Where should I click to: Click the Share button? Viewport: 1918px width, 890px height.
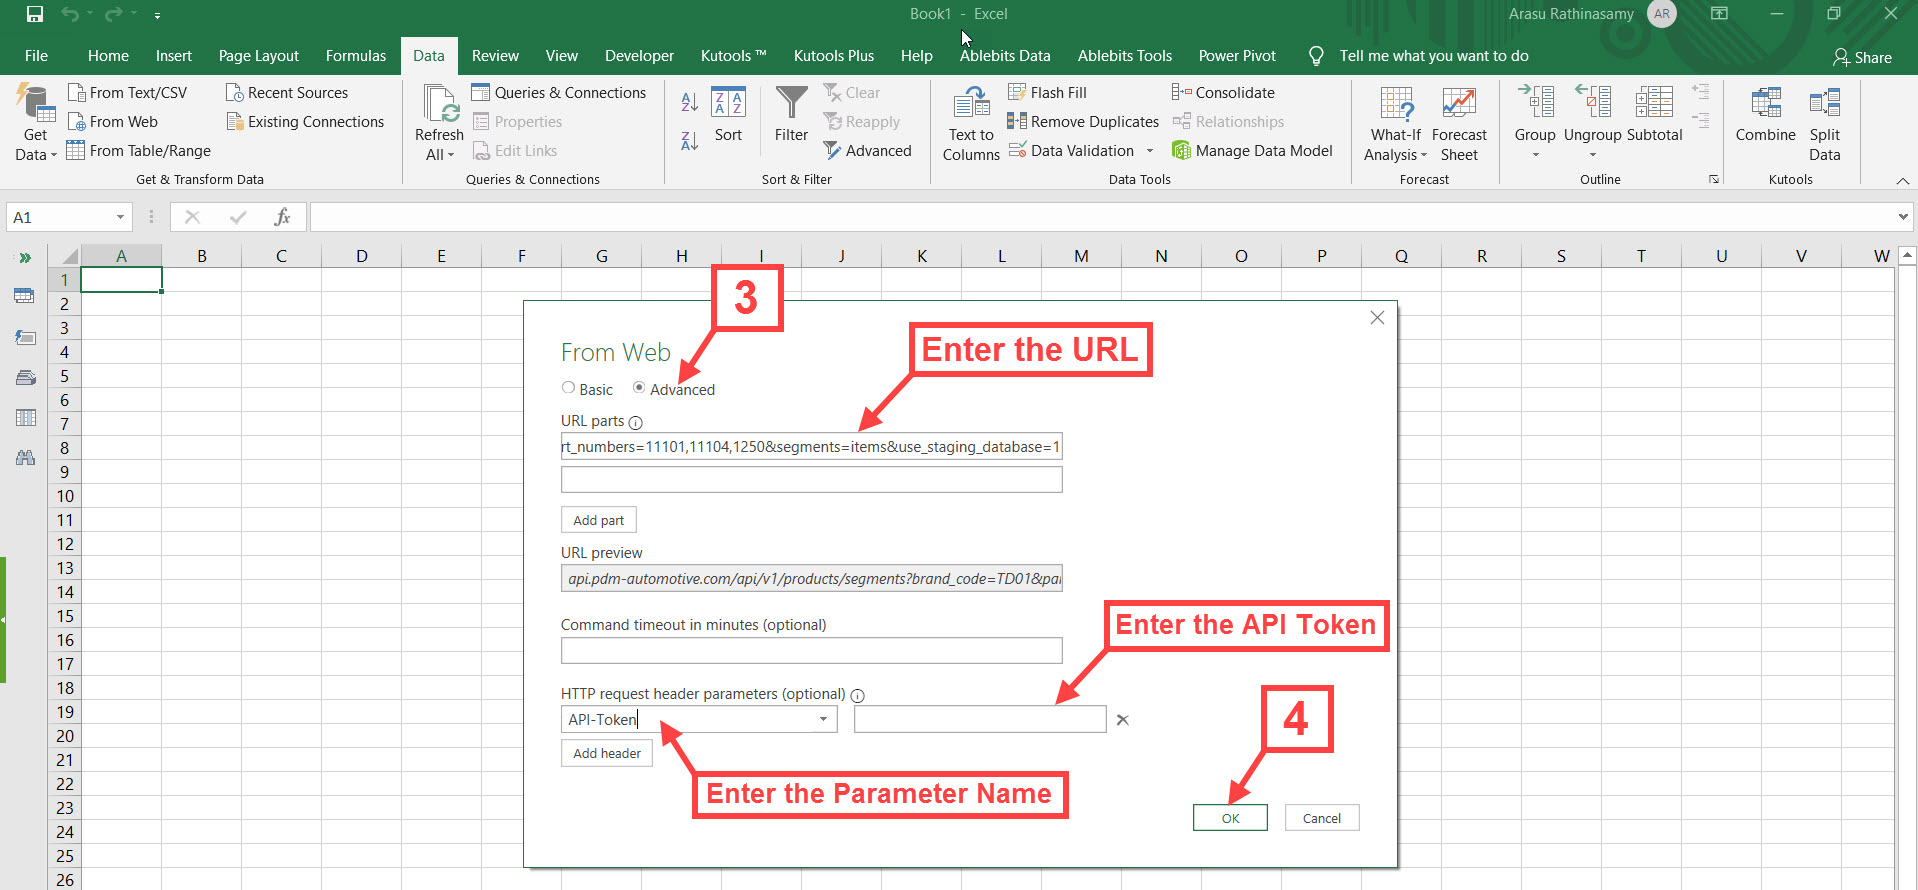(x=1862, y=57)
